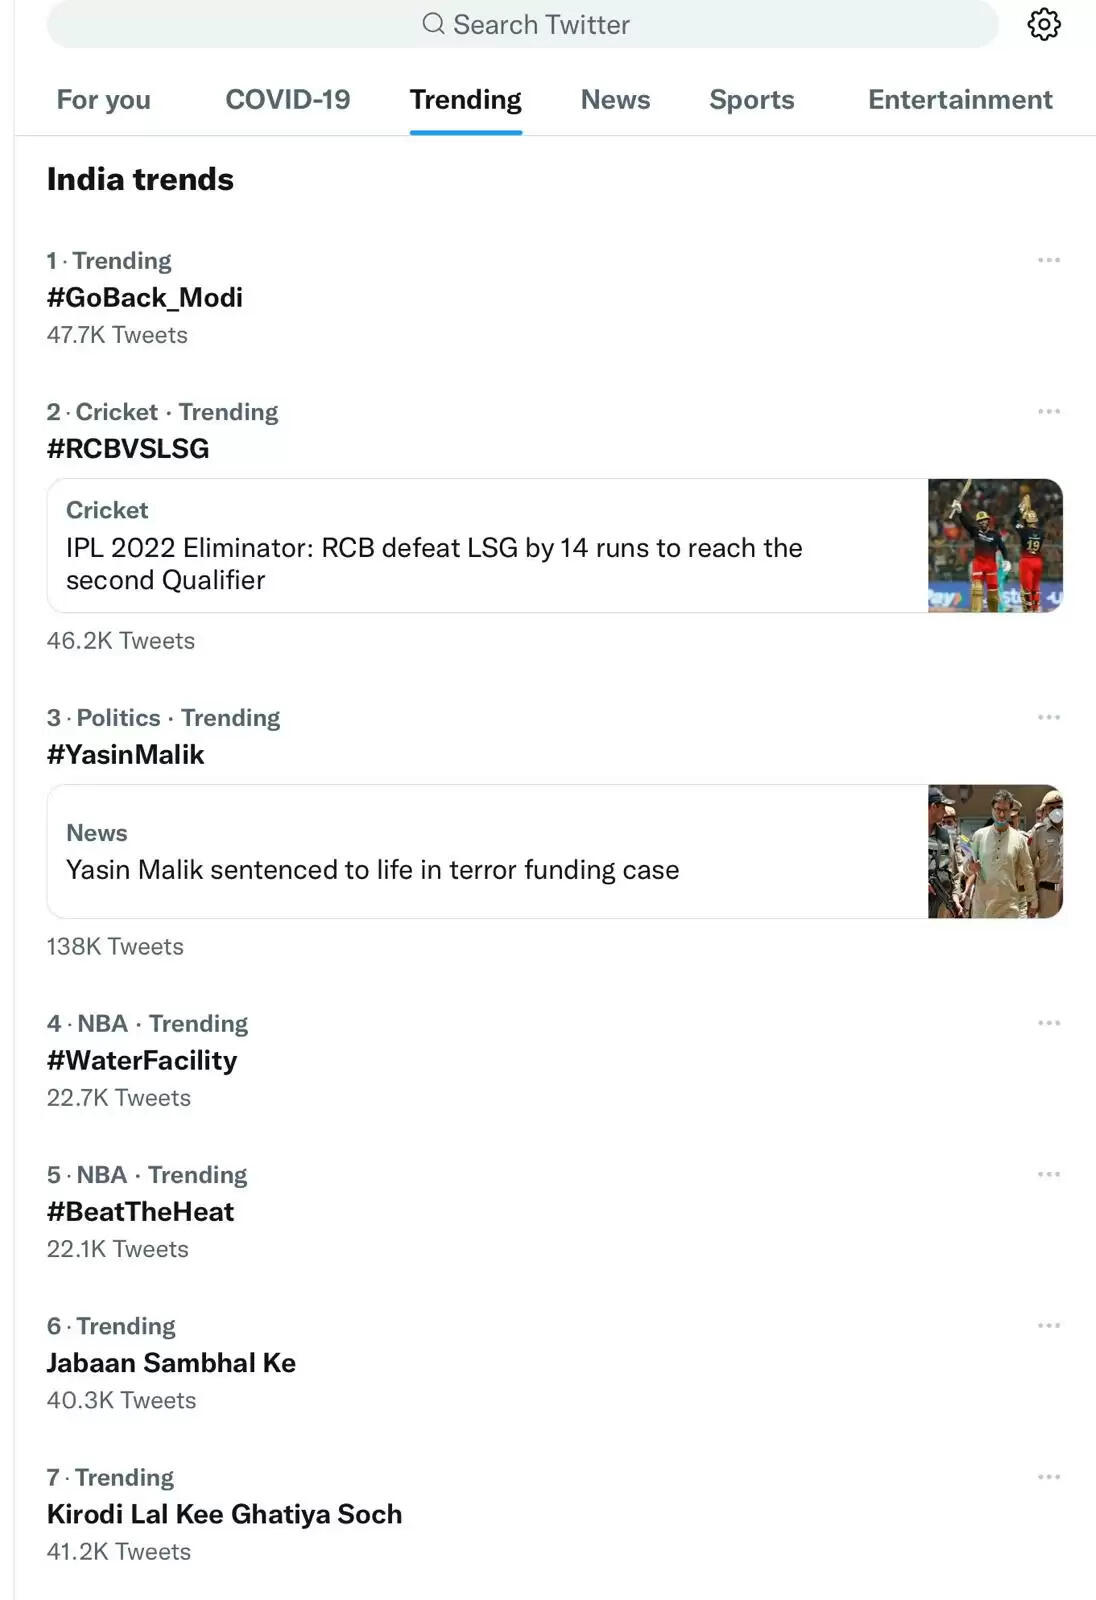
Task: Open the Entertainment tab
Action: click(x=960, y=100)
